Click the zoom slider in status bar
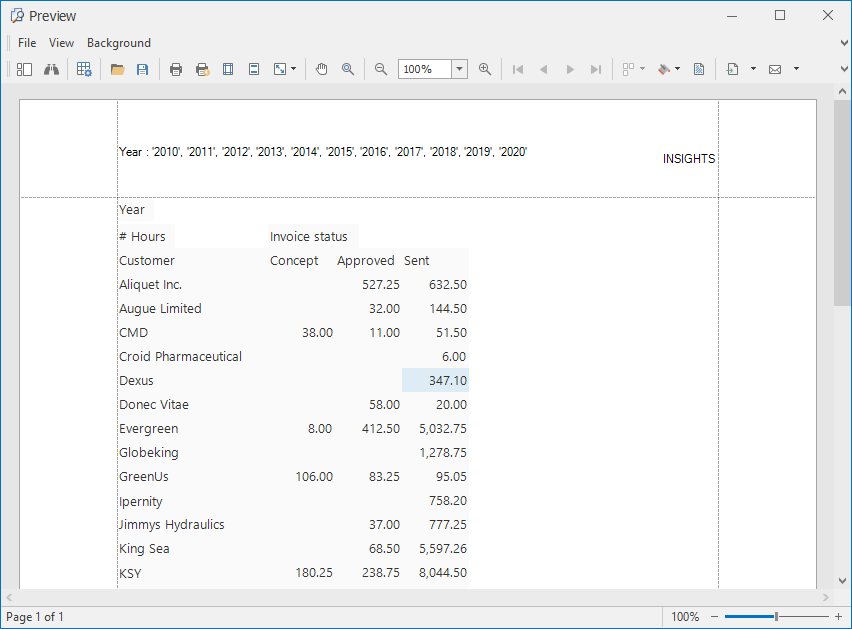852x629 pixels. coord(776,617)
